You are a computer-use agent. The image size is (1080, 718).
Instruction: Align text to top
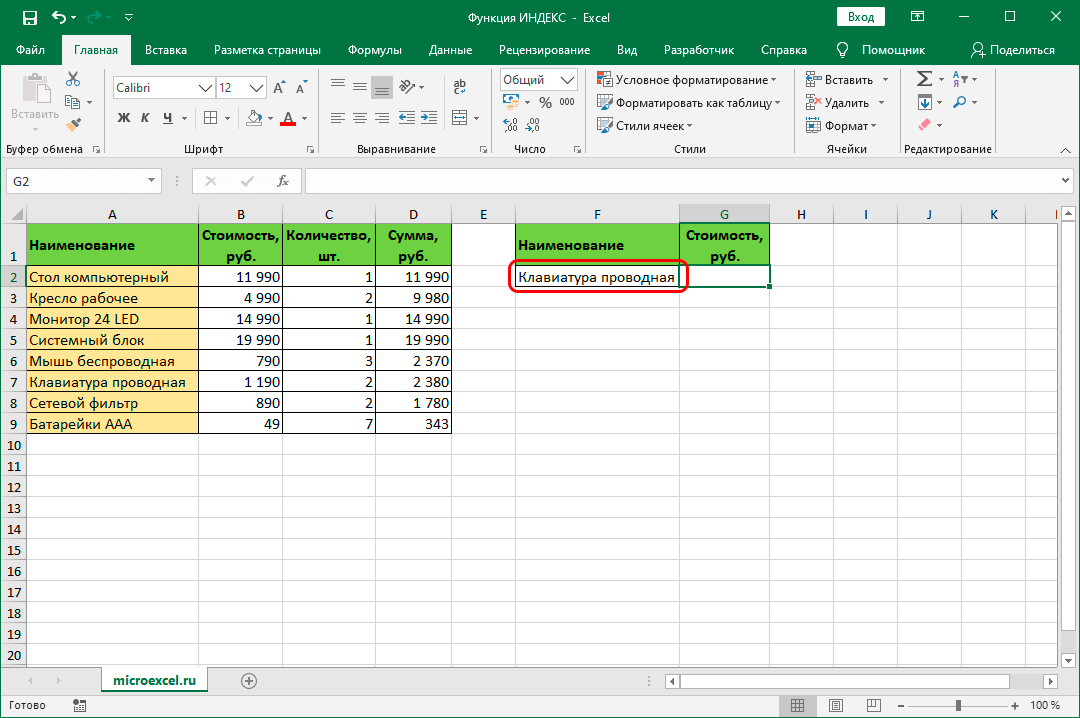point(338,86)
